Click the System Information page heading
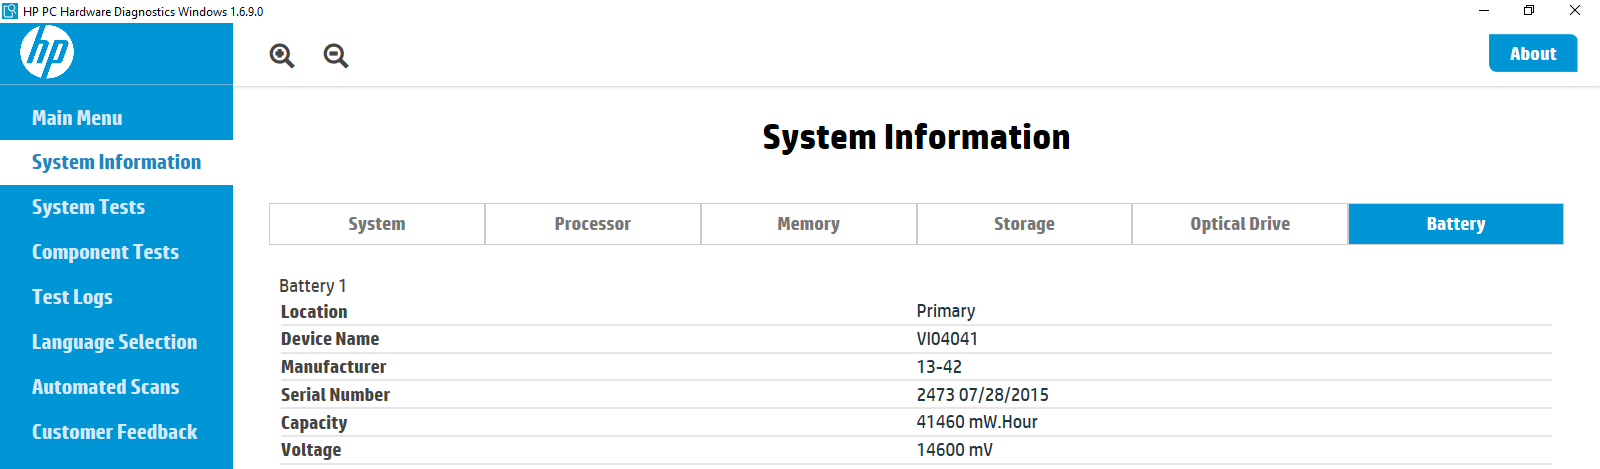1600x469 pixels. pyautogui.click(x=916, y=137)
